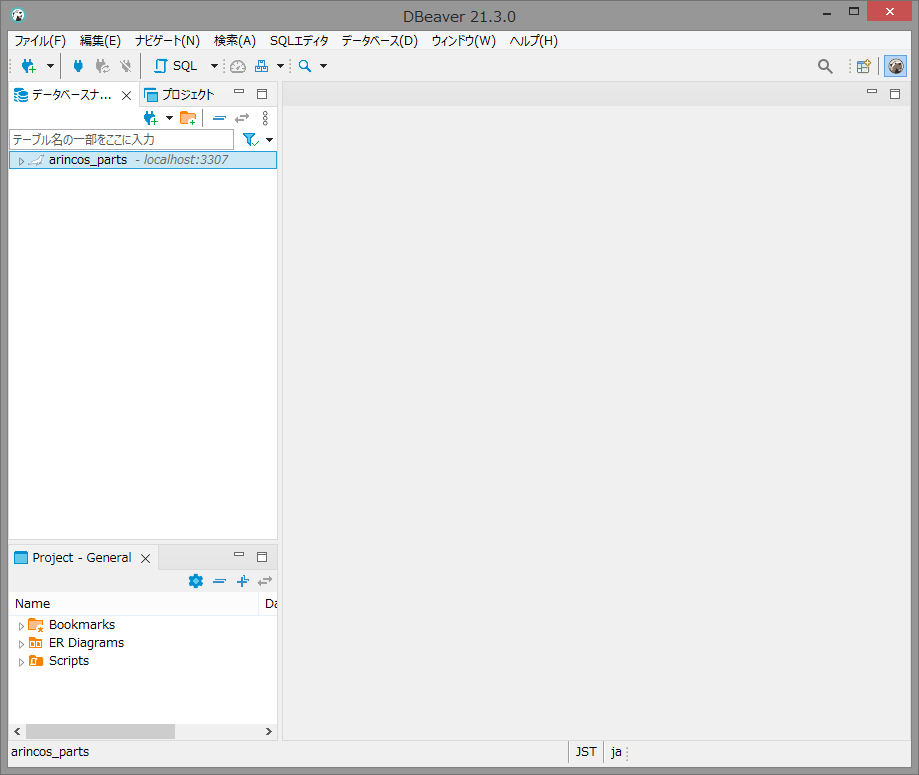
Task: Open the データベース(D) menu
Action: point(380,40)
